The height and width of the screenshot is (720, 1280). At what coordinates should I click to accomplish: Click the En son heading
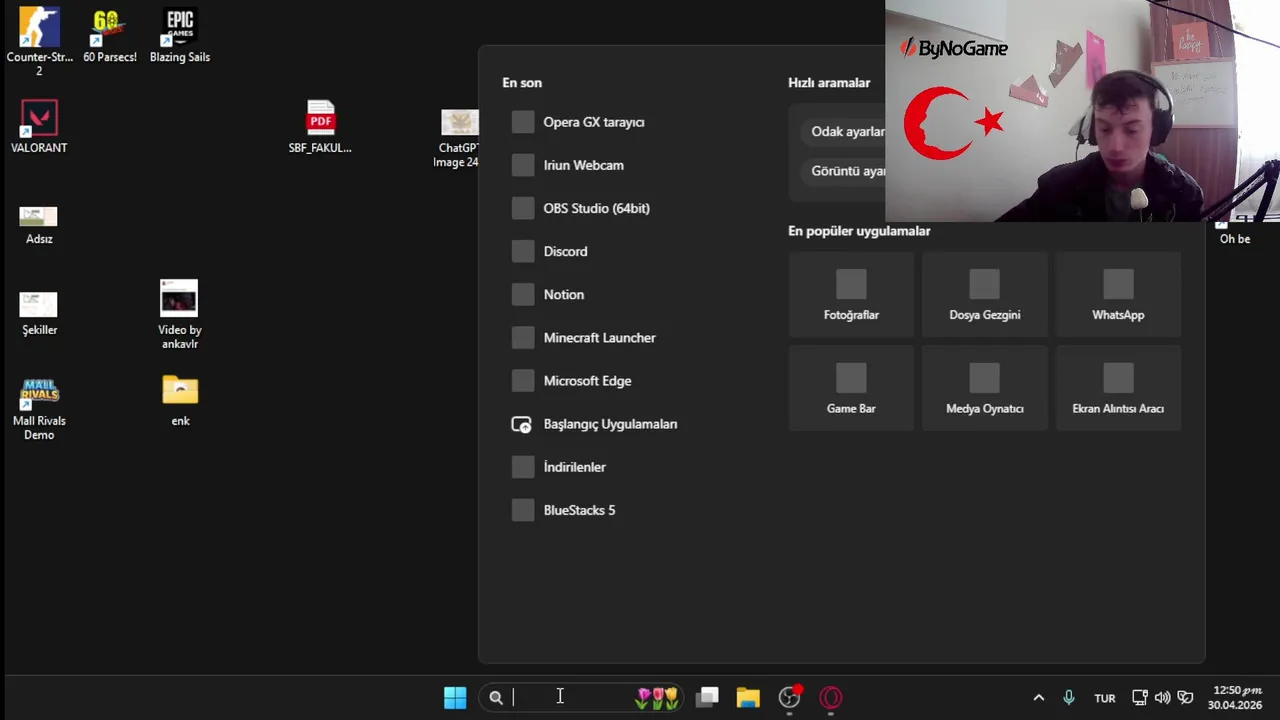point(522,83)
